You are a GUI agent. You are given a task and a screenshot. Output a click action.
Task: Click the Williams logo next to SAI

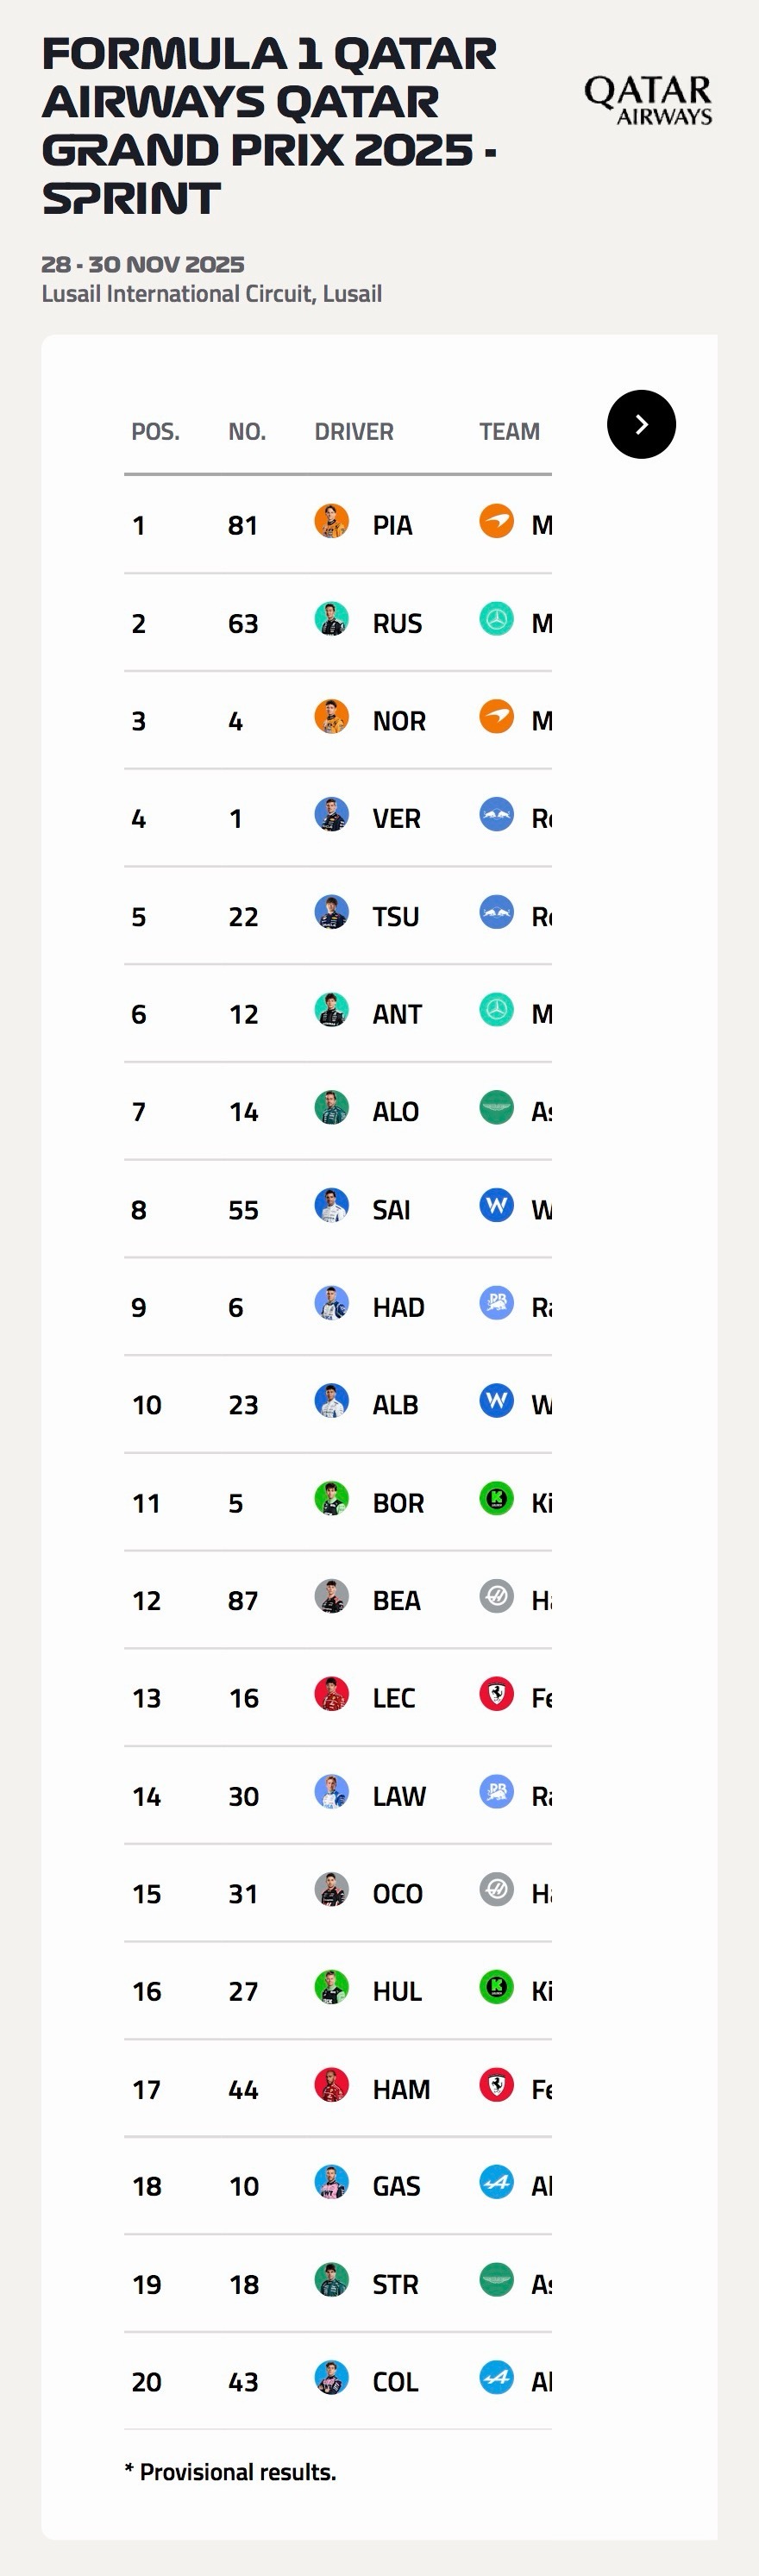(496, 1206)
